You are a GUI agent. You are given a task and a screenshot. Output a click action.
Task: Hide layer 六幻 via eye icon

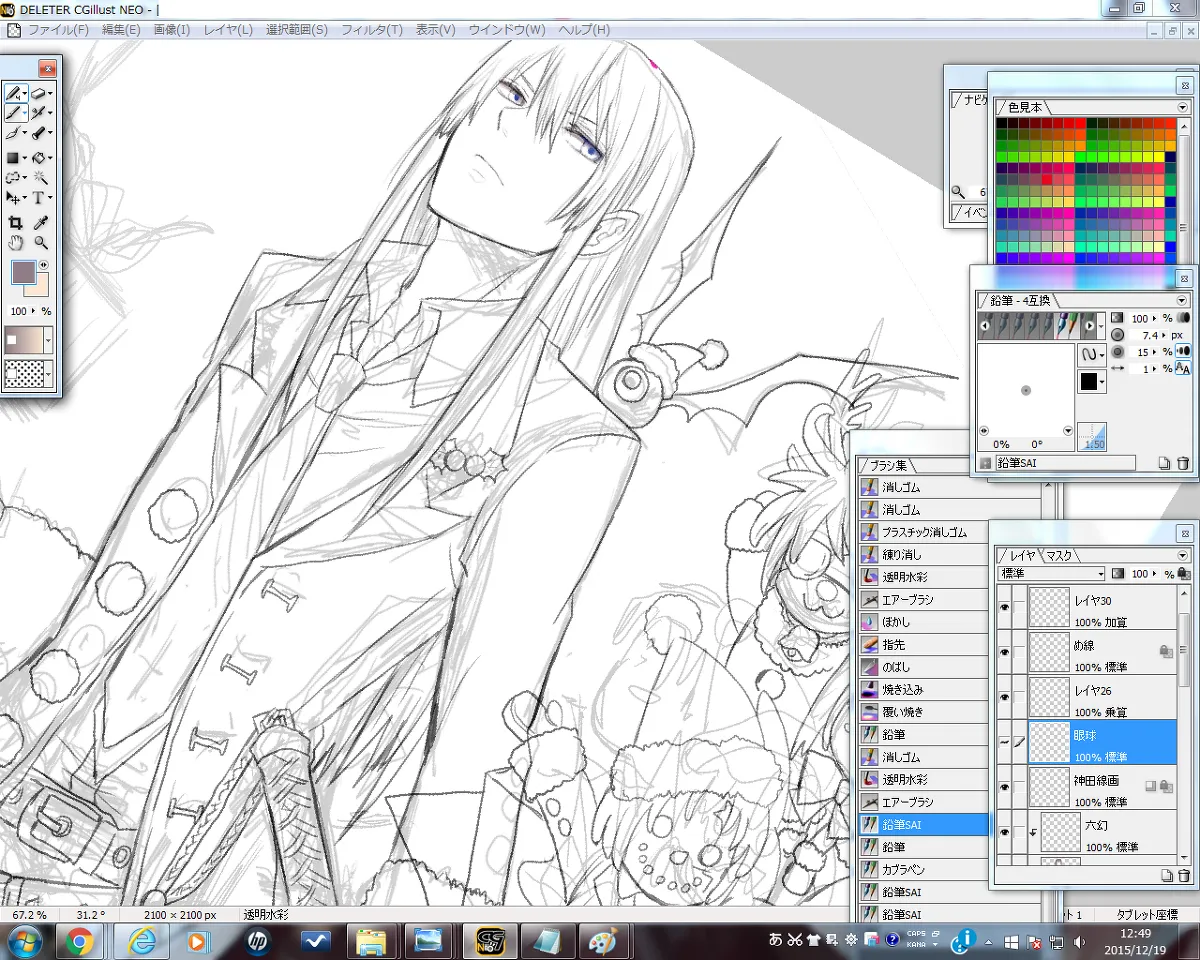[1004, 832]
